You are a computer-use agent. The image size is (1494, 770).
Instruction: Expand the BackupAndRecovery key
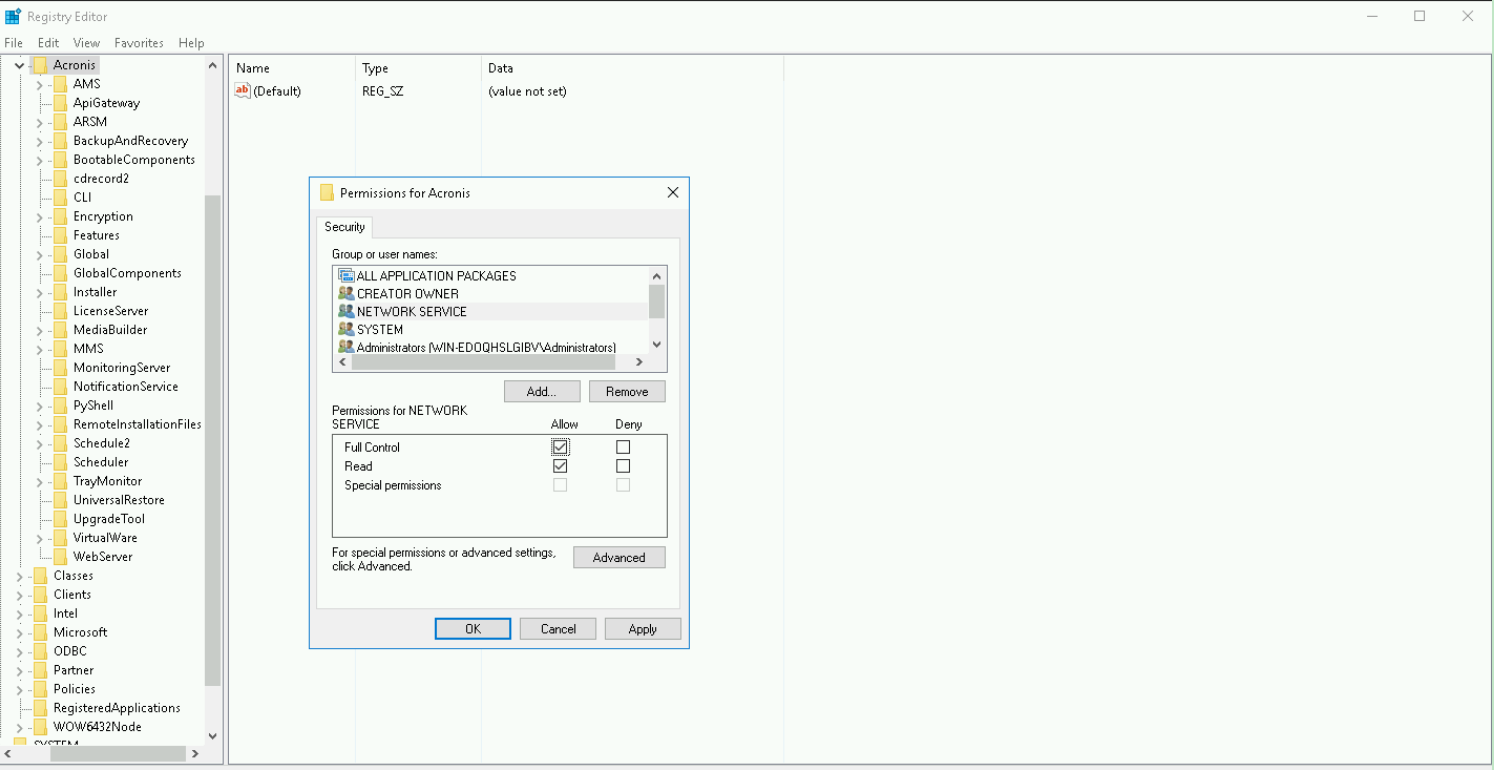click(x=40, y=141)
